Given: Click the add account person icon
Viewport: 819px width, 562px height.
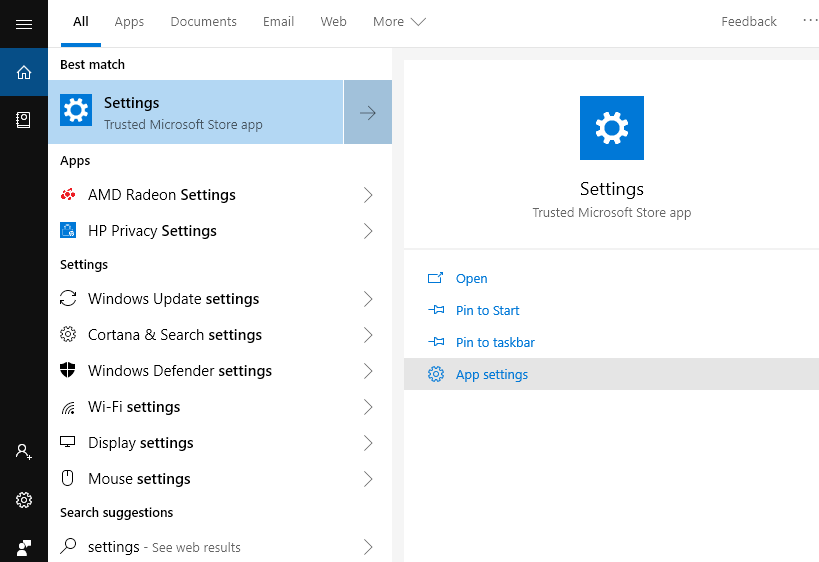Looking at the screenshot, I should click(x=24, y=452).
